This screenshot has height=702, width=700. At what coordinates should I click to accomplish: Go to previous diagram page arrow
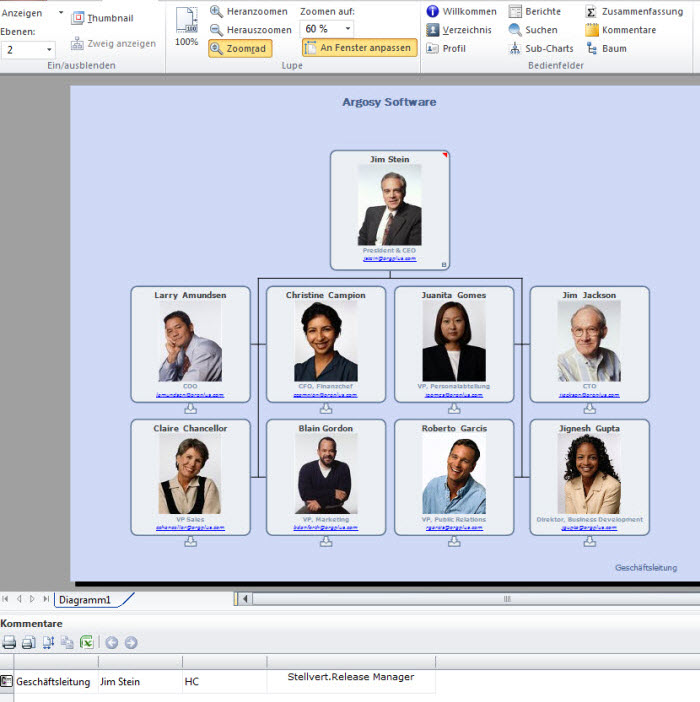[19, 599]
